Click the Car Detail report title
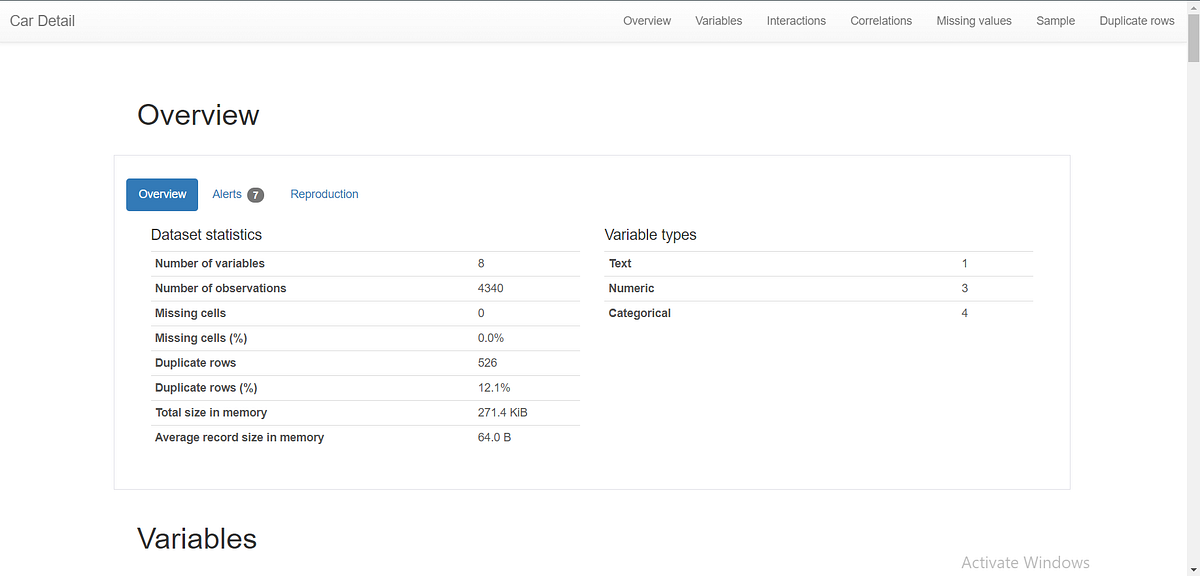This screenshot has width=1200, height=576. click(42, 20)
